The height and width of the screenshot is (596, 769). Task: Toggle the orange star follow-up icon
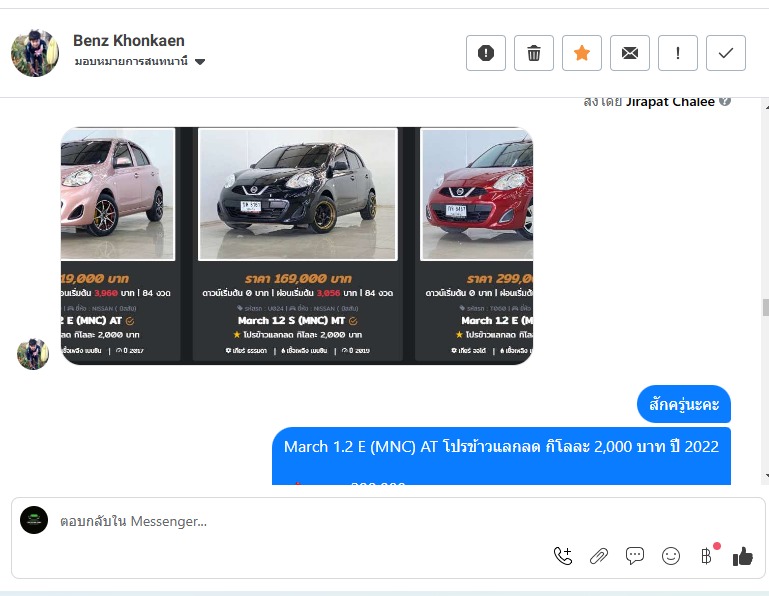(x=582, y=53)
